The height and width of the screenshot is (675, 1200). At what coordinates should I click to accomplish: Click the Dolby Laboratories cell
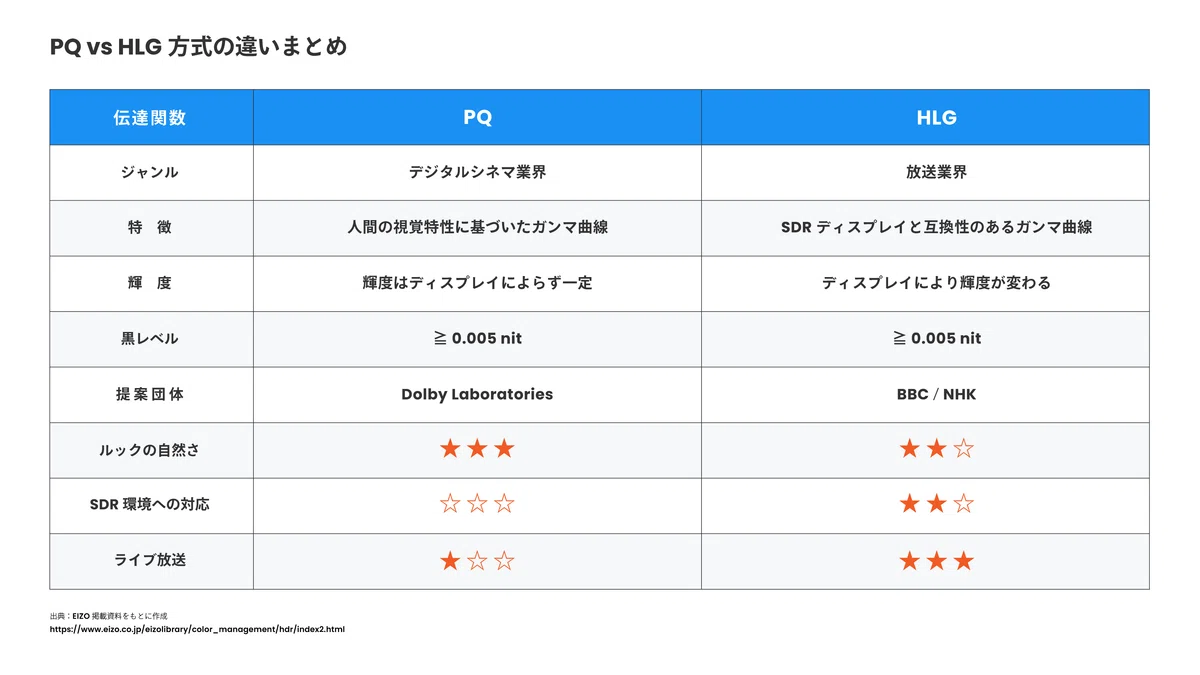(477, 394)
